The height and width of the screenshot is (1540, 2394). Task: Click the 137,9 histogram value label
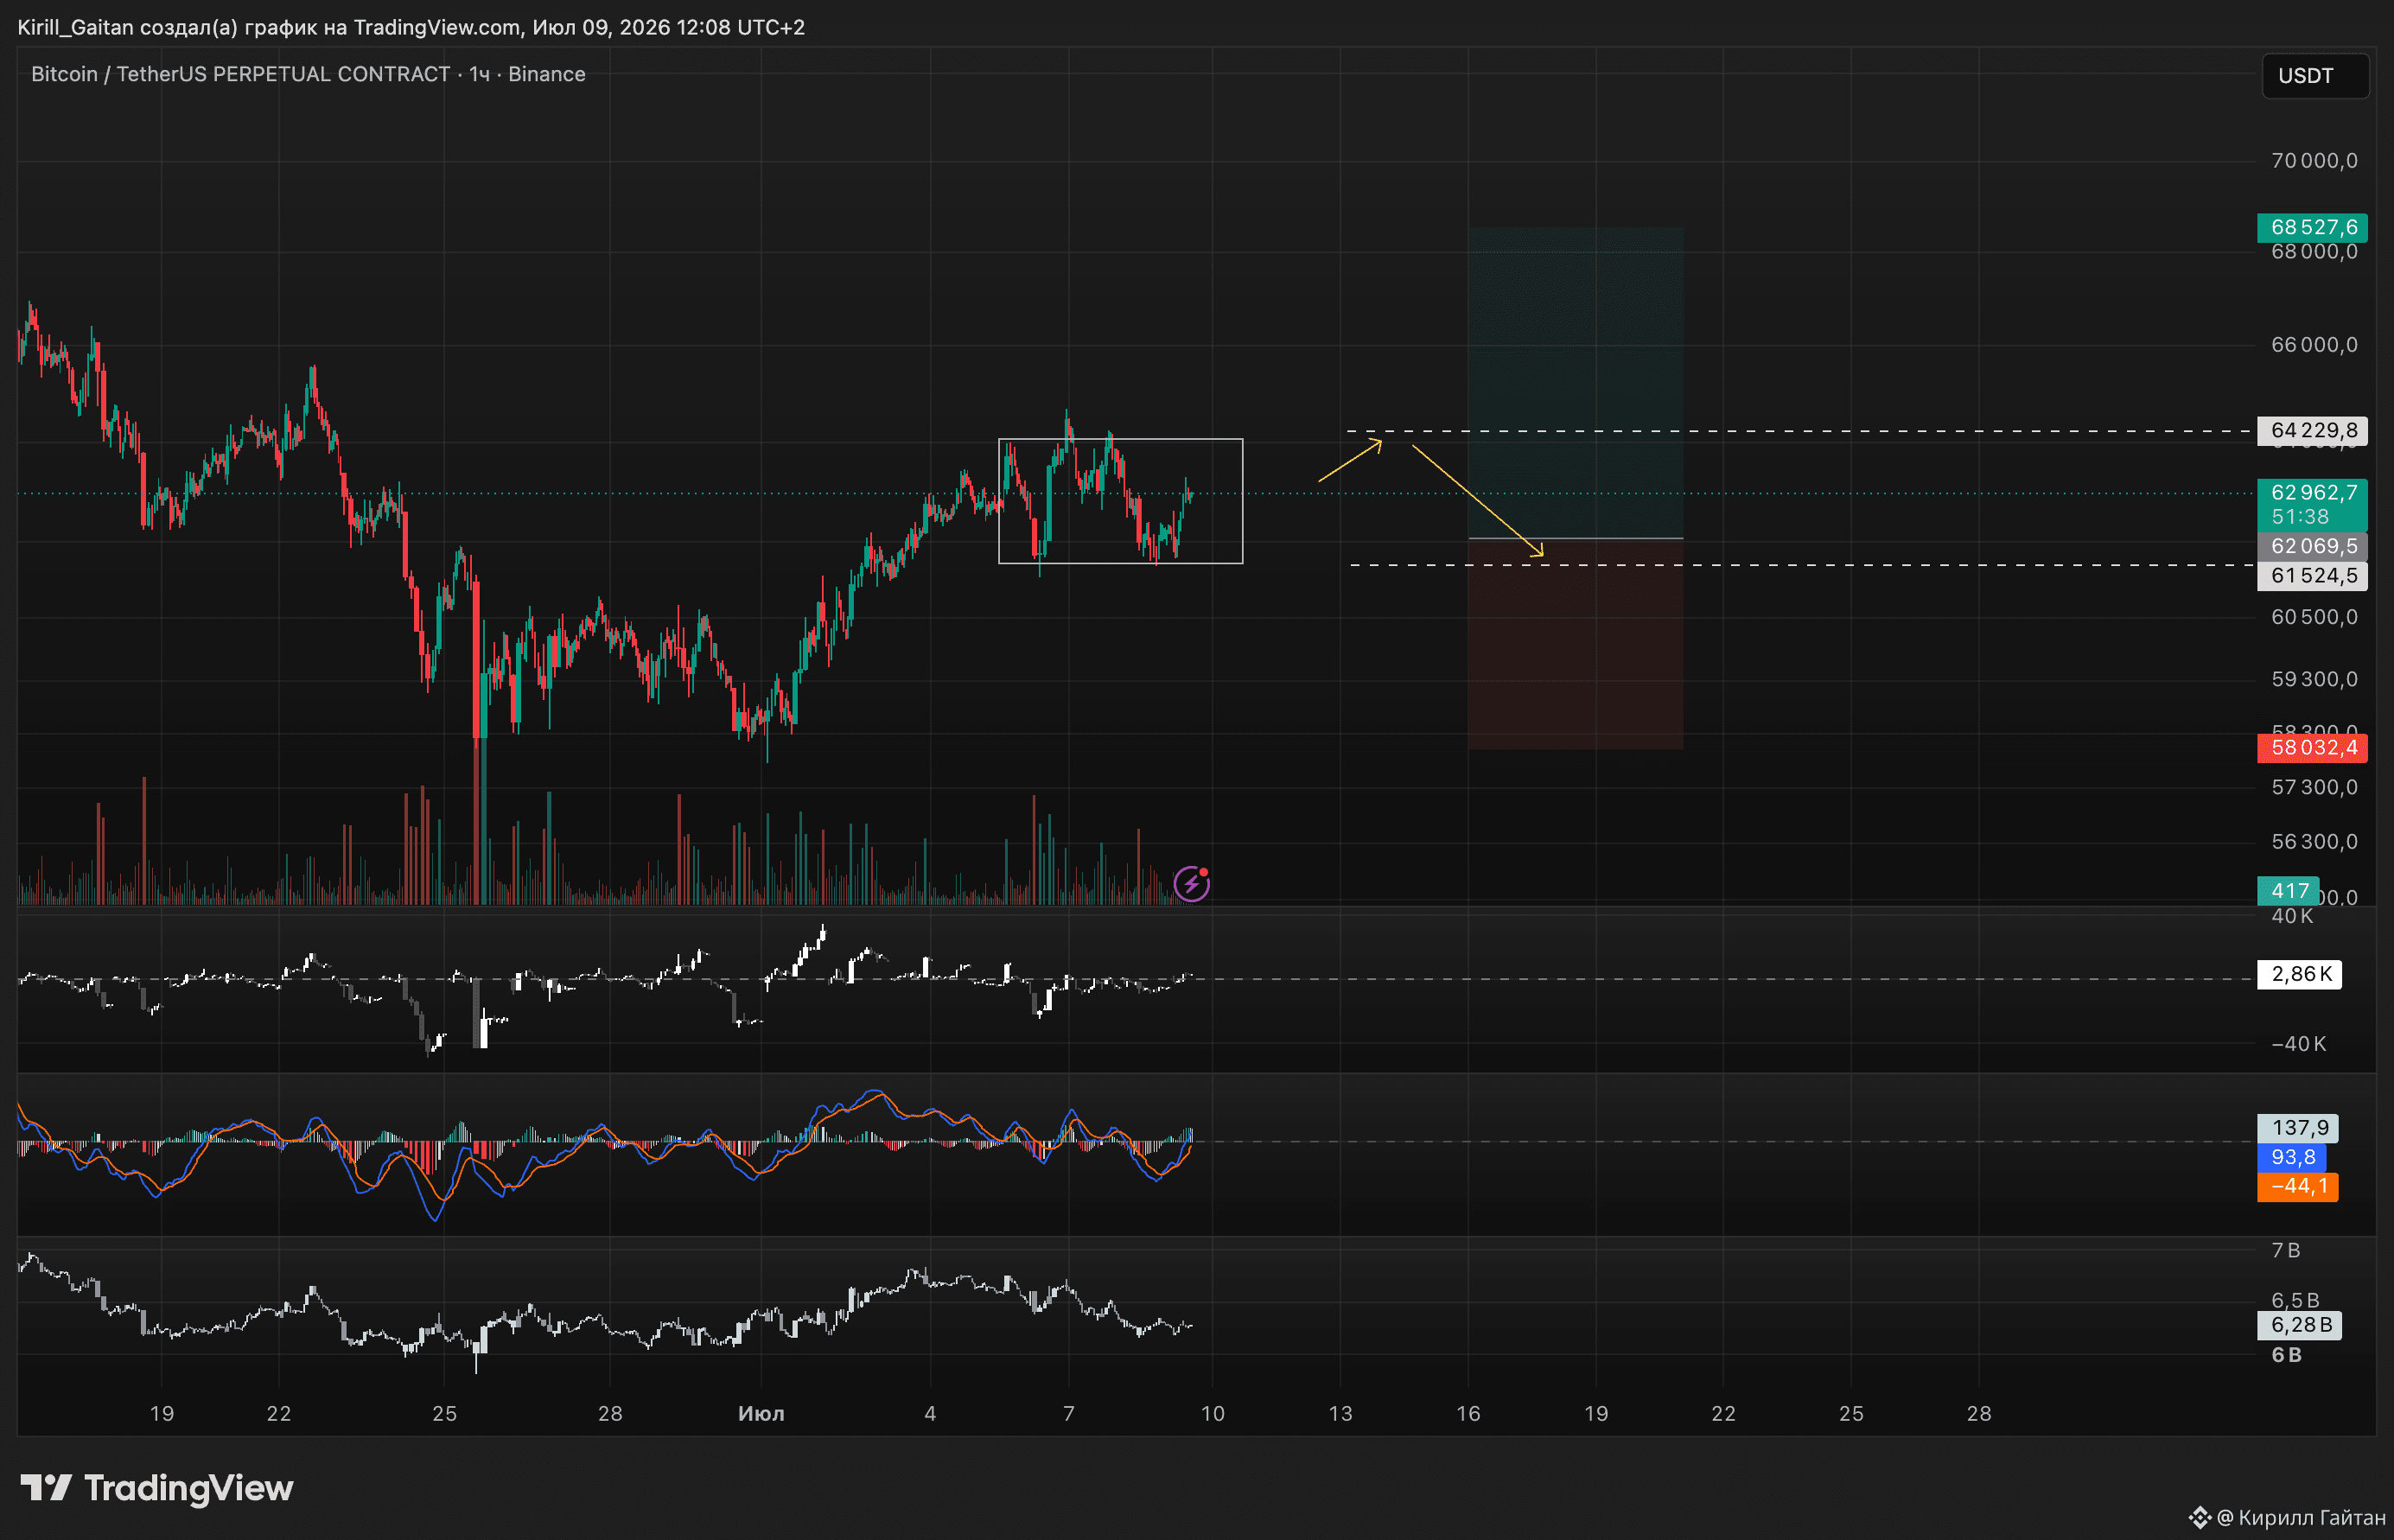coord(2297,1128)
